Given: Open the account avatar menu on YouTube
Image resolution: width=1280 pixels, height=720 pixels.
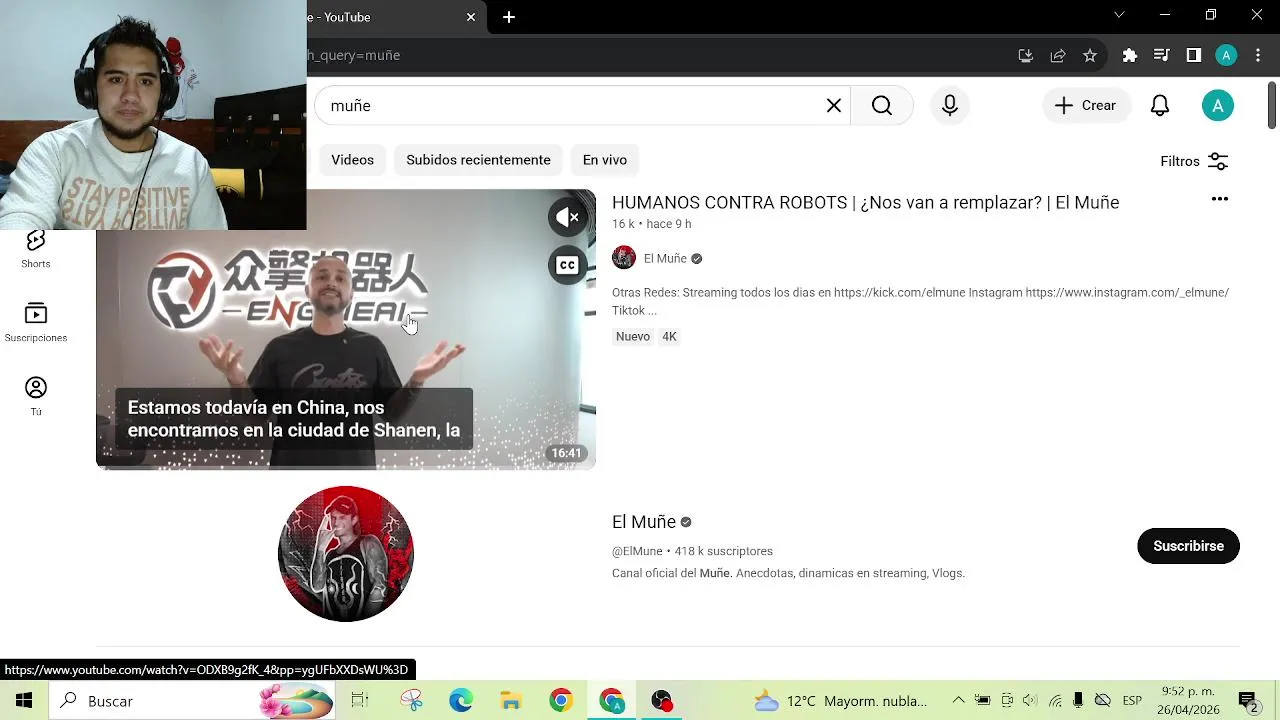Looking at the screenshot, I should click(x=1217, y=106).
